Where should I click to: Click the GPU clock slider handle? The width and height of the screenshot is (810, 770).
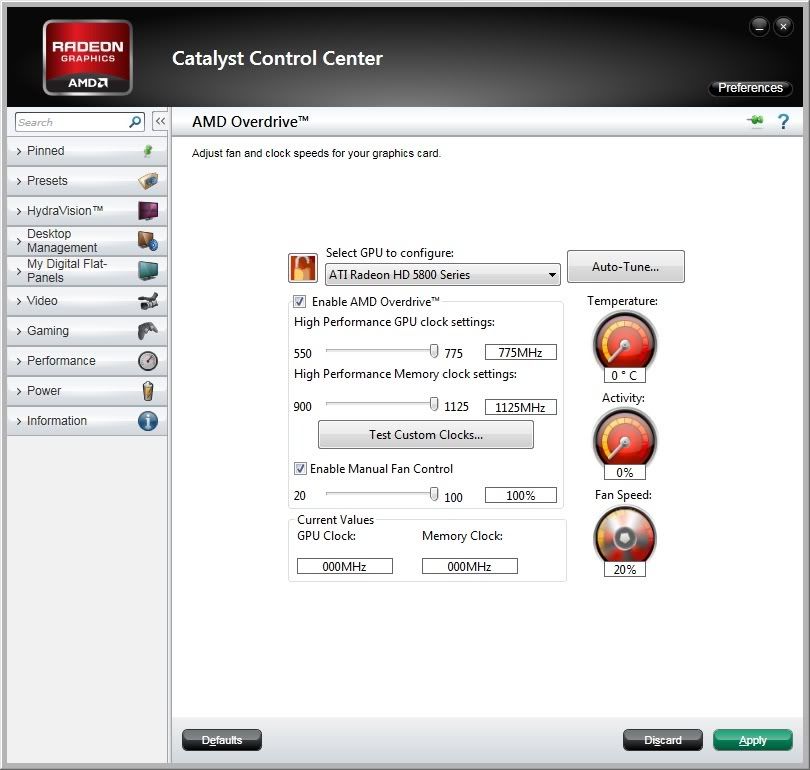click(x=434, y=351)
